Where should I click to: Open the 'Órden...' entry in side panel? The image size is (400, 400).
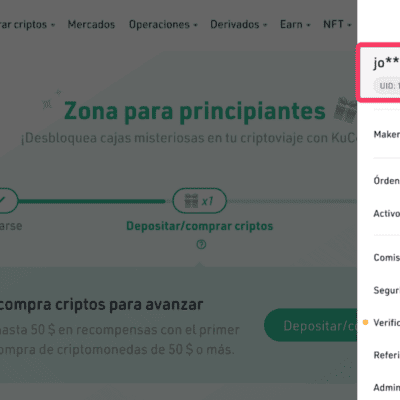click(x=387, y=180)
